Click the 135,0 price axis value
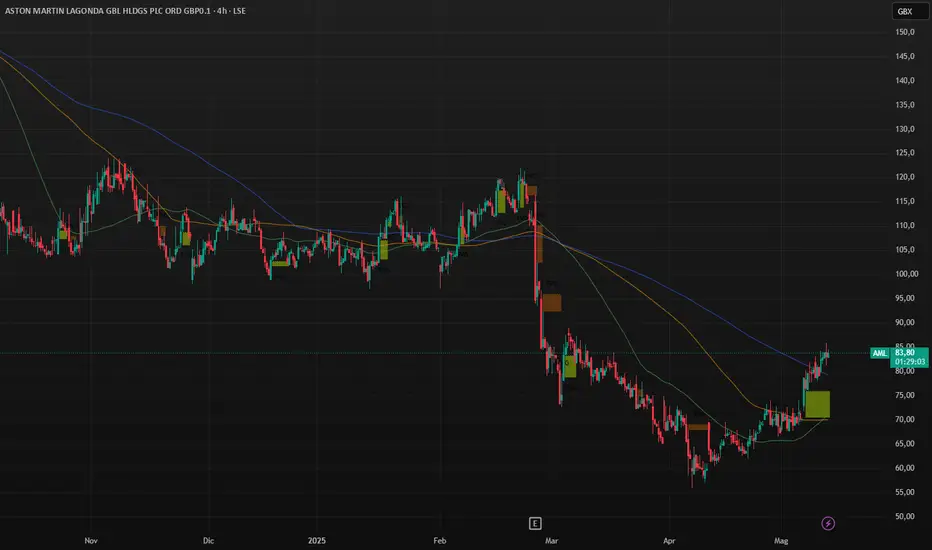Screen dimensions: 932x550 click(x=905, y=105)
